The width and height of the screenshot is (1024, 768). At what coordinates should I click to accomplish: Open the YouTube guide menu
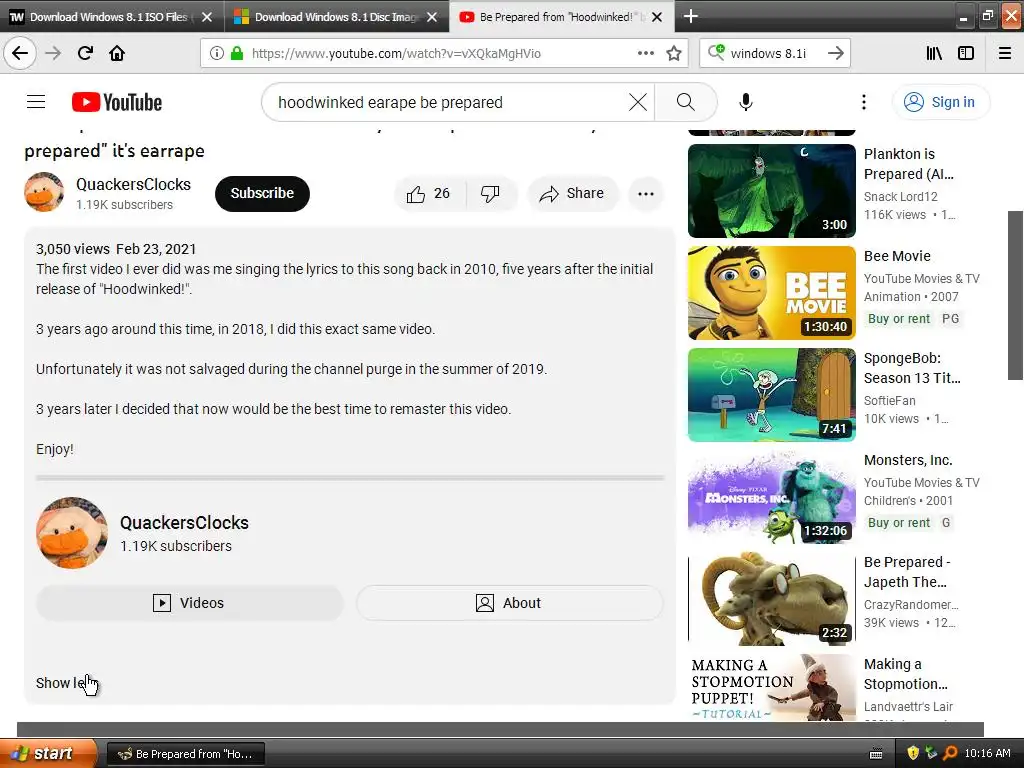36,102
